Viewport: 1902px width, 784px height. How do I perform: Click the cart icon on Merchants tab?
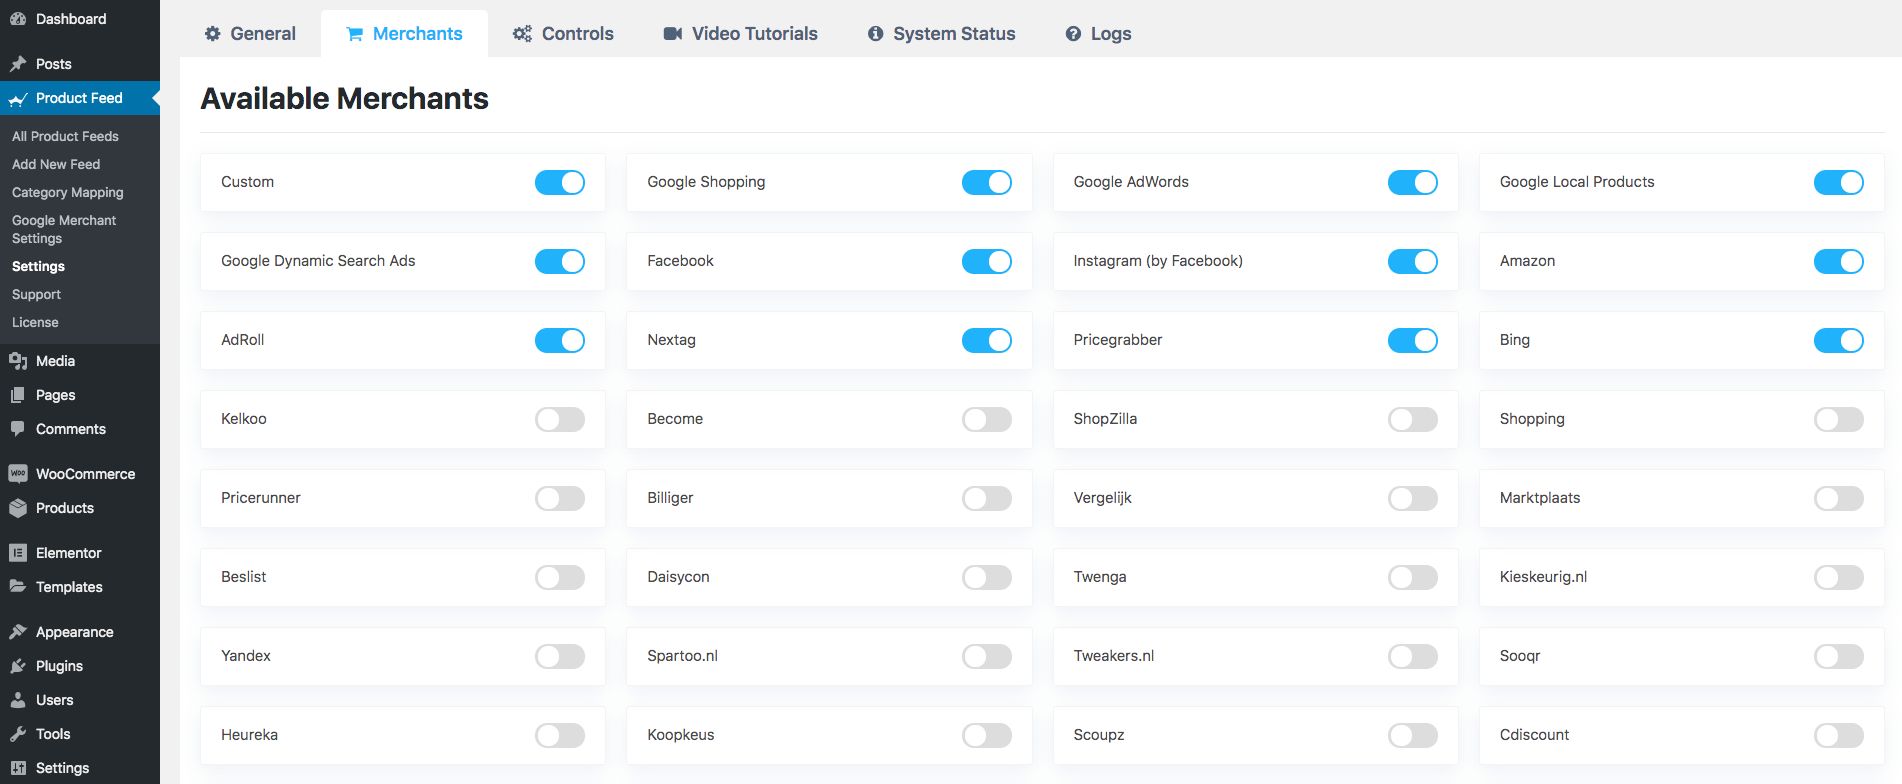[x=354, y=34]
